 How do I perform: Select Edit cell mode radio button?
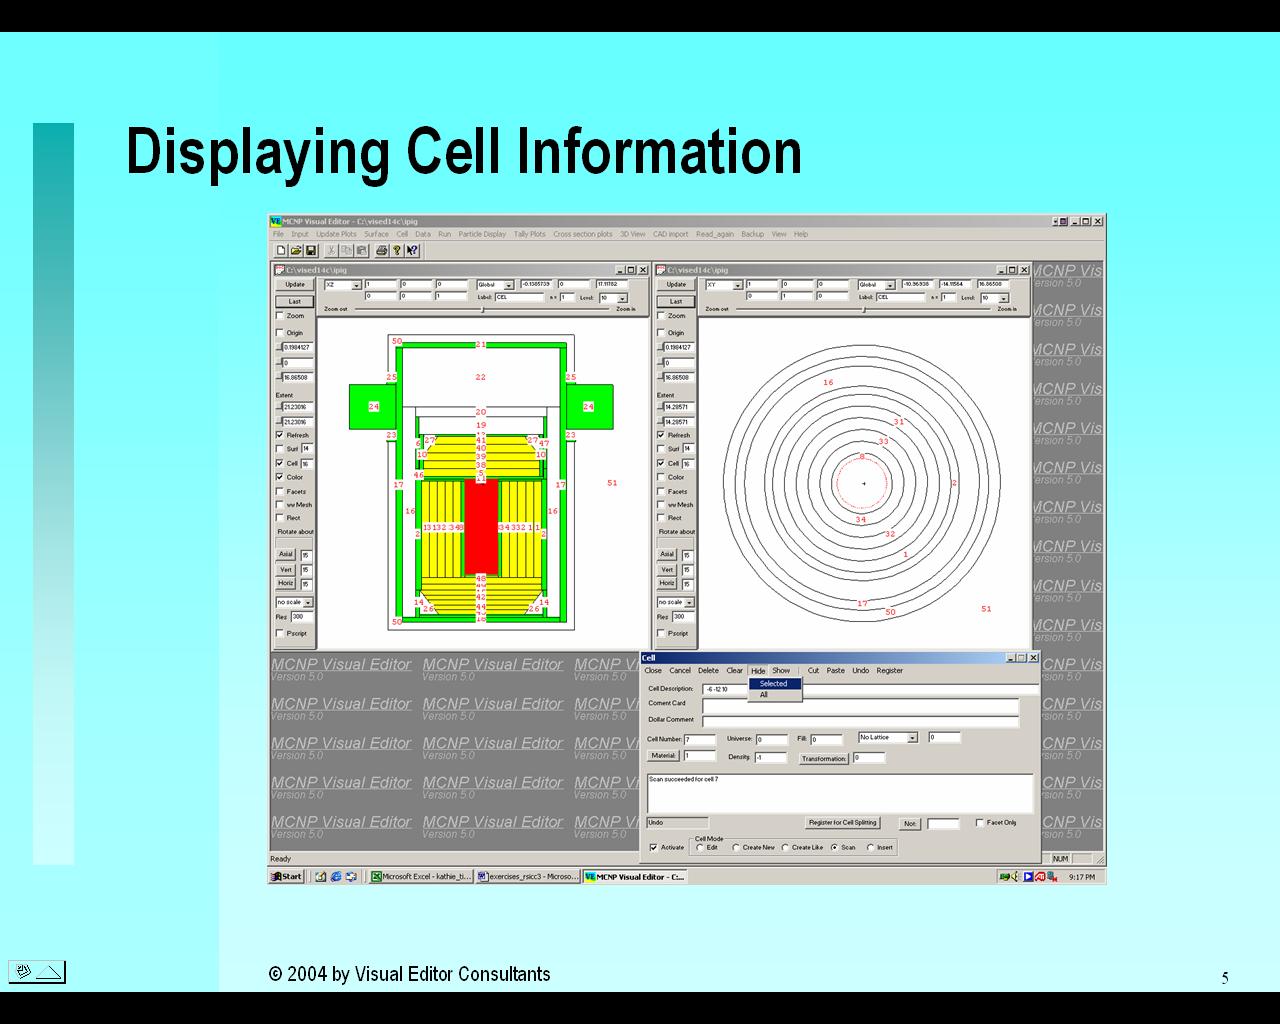pyautogui.click(x=700, y=847)
